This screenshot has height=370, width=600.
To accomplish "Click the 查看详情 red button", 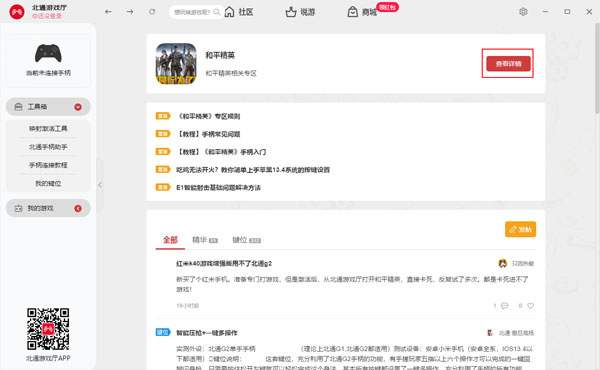I will click(x=508, y=64).
